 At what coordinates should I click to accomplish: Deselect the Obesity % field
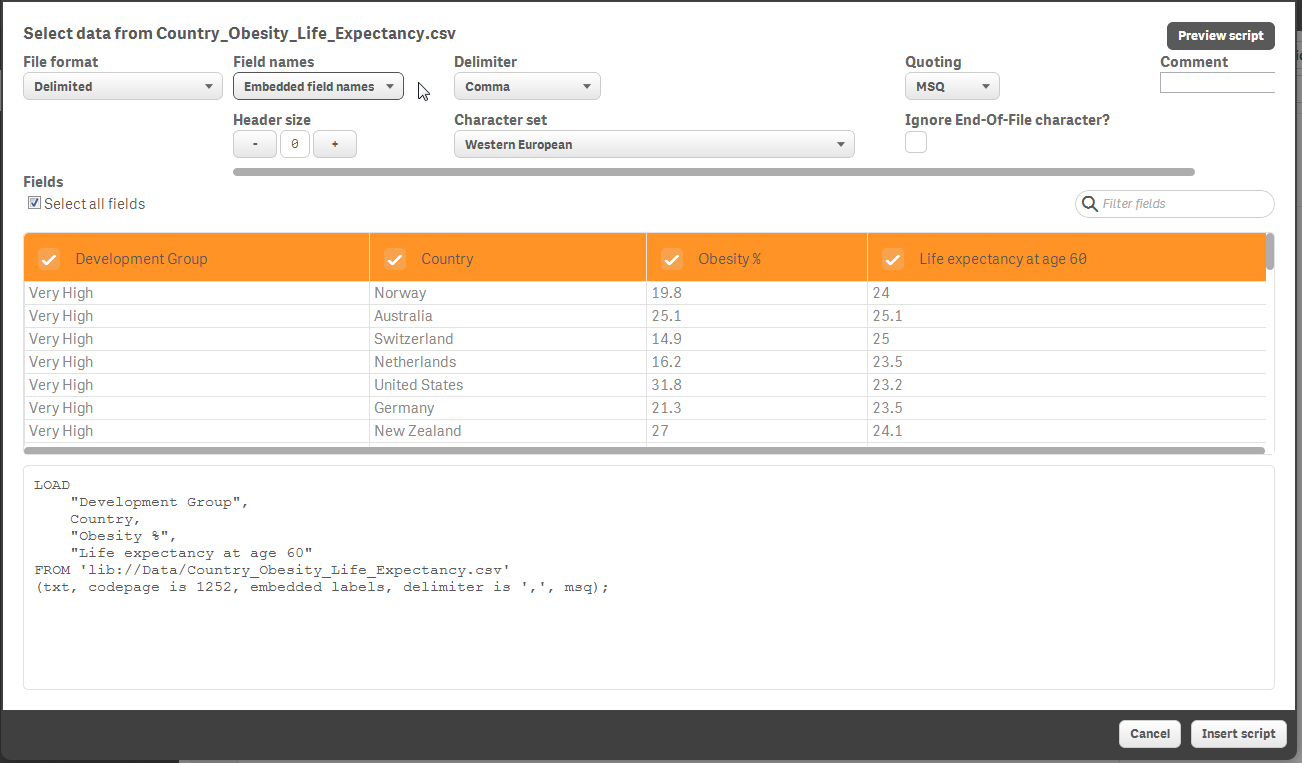click(x=671, y=259)
